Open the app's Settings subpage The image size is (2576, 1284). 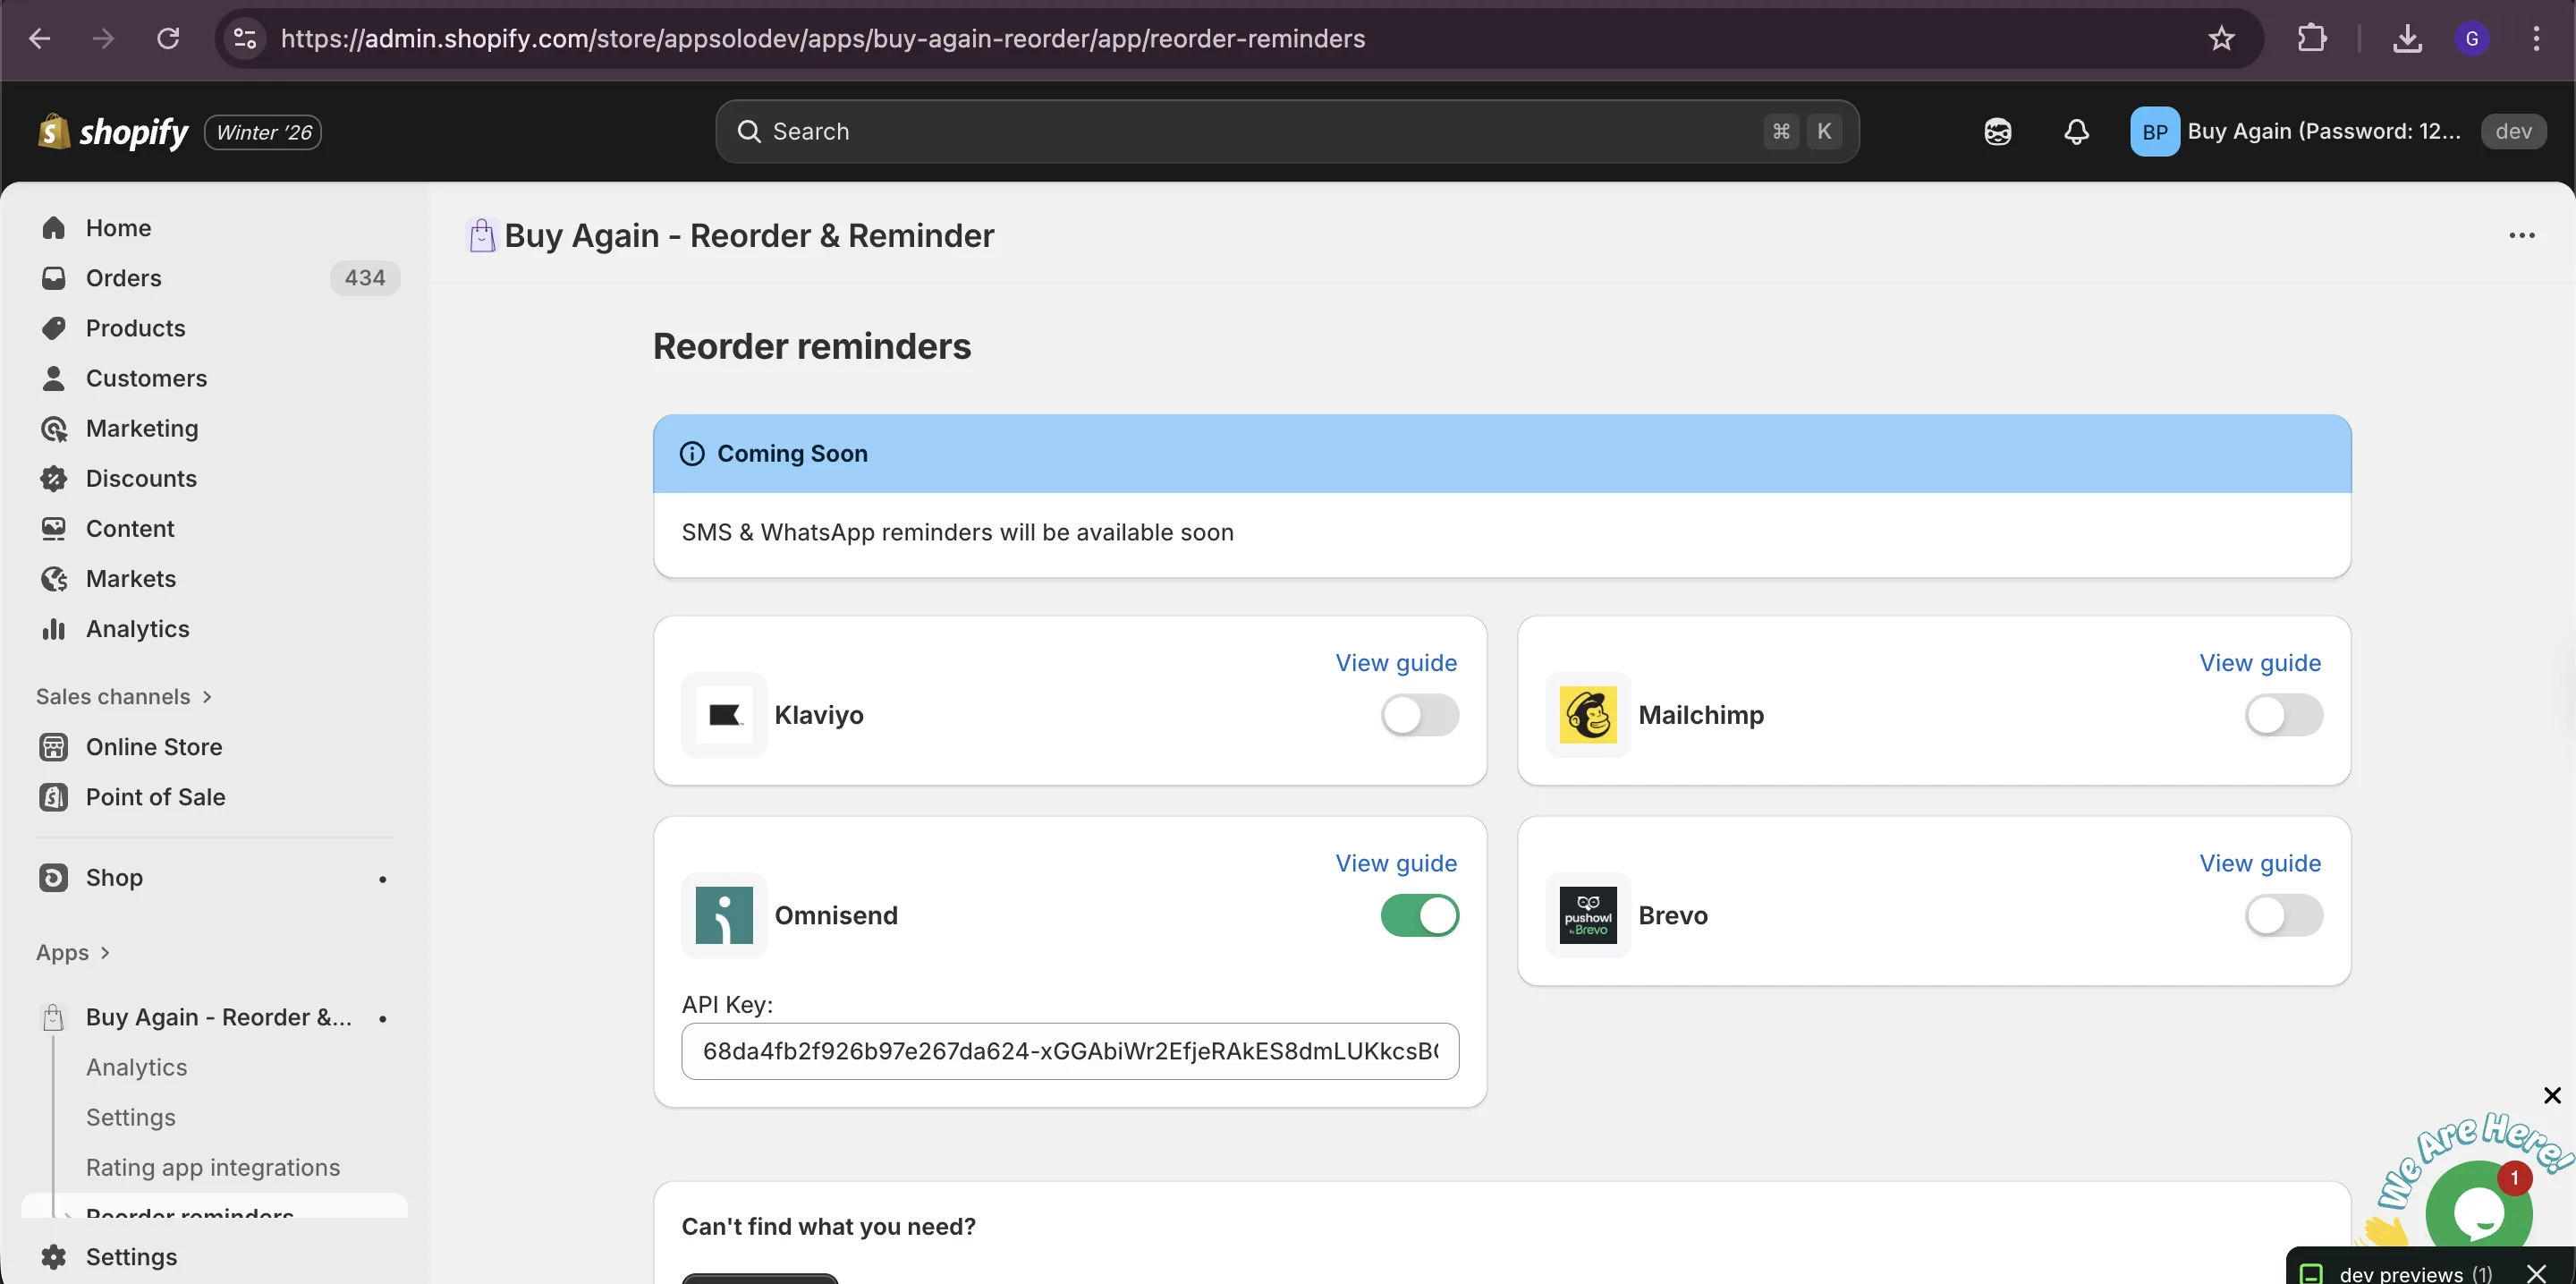131,1117
